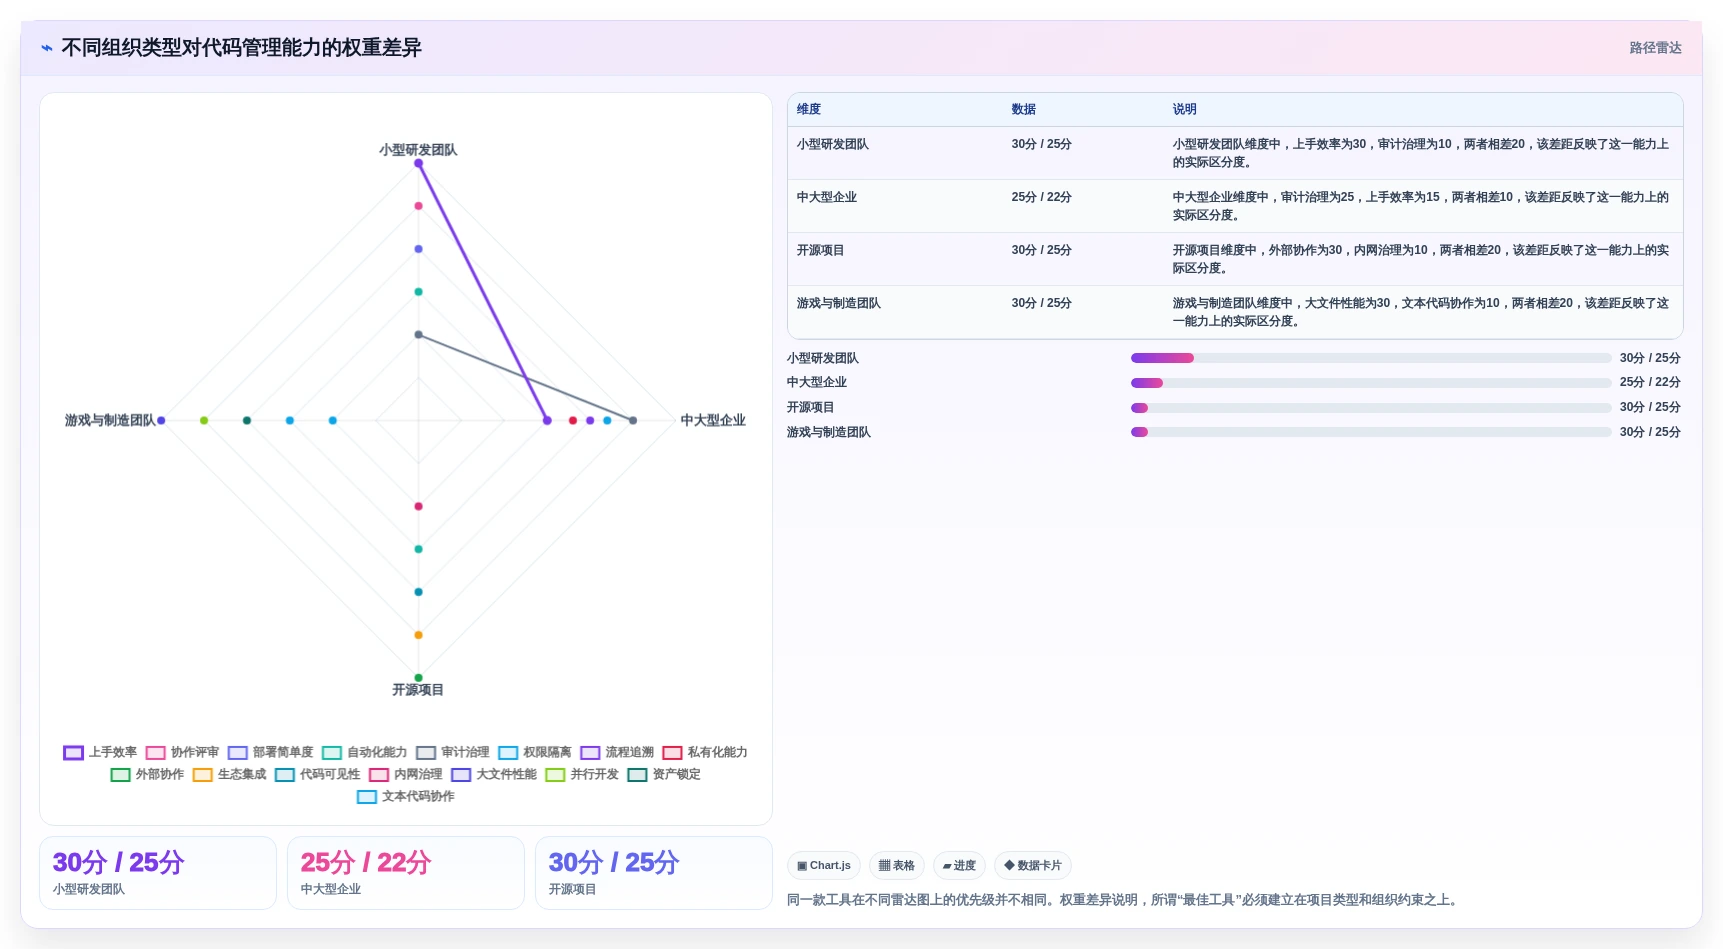Click the orange 生态集成 legend swatch

point(202,775)
